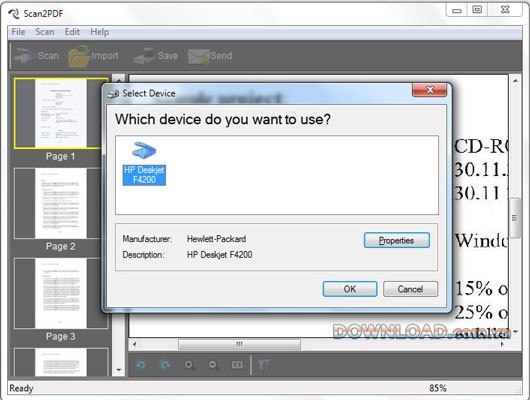Minimize the Scan2PDF window

coord(457,10)
